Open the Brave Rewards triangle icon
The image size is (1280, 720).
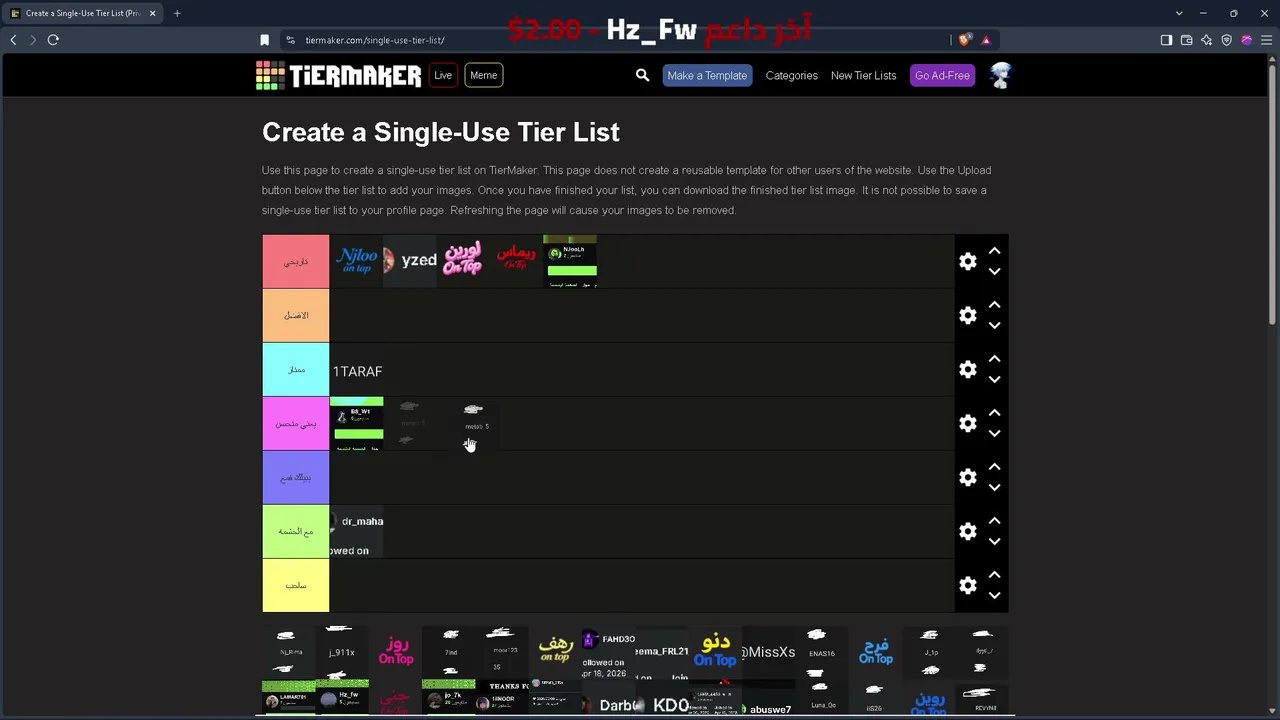click(x=986, y=40)
